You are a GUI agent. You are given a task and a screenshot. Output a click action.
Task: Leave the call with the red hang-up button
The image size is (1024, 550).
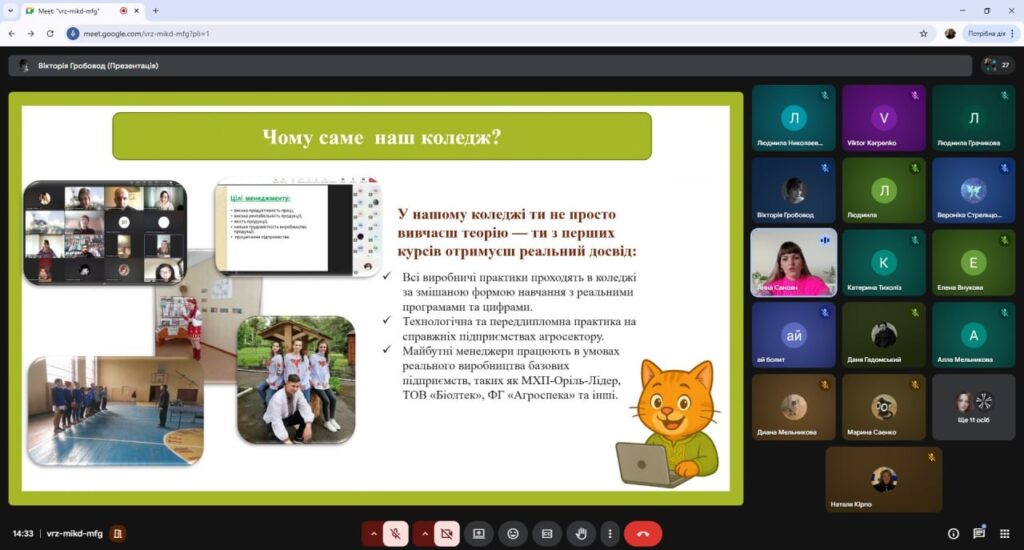coord(643,534)
